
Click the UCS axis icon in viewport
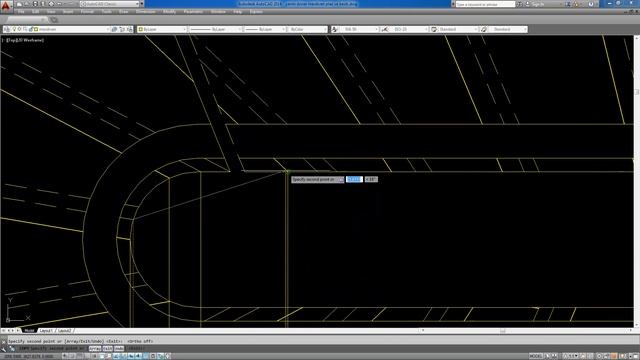tap(18, 309)
